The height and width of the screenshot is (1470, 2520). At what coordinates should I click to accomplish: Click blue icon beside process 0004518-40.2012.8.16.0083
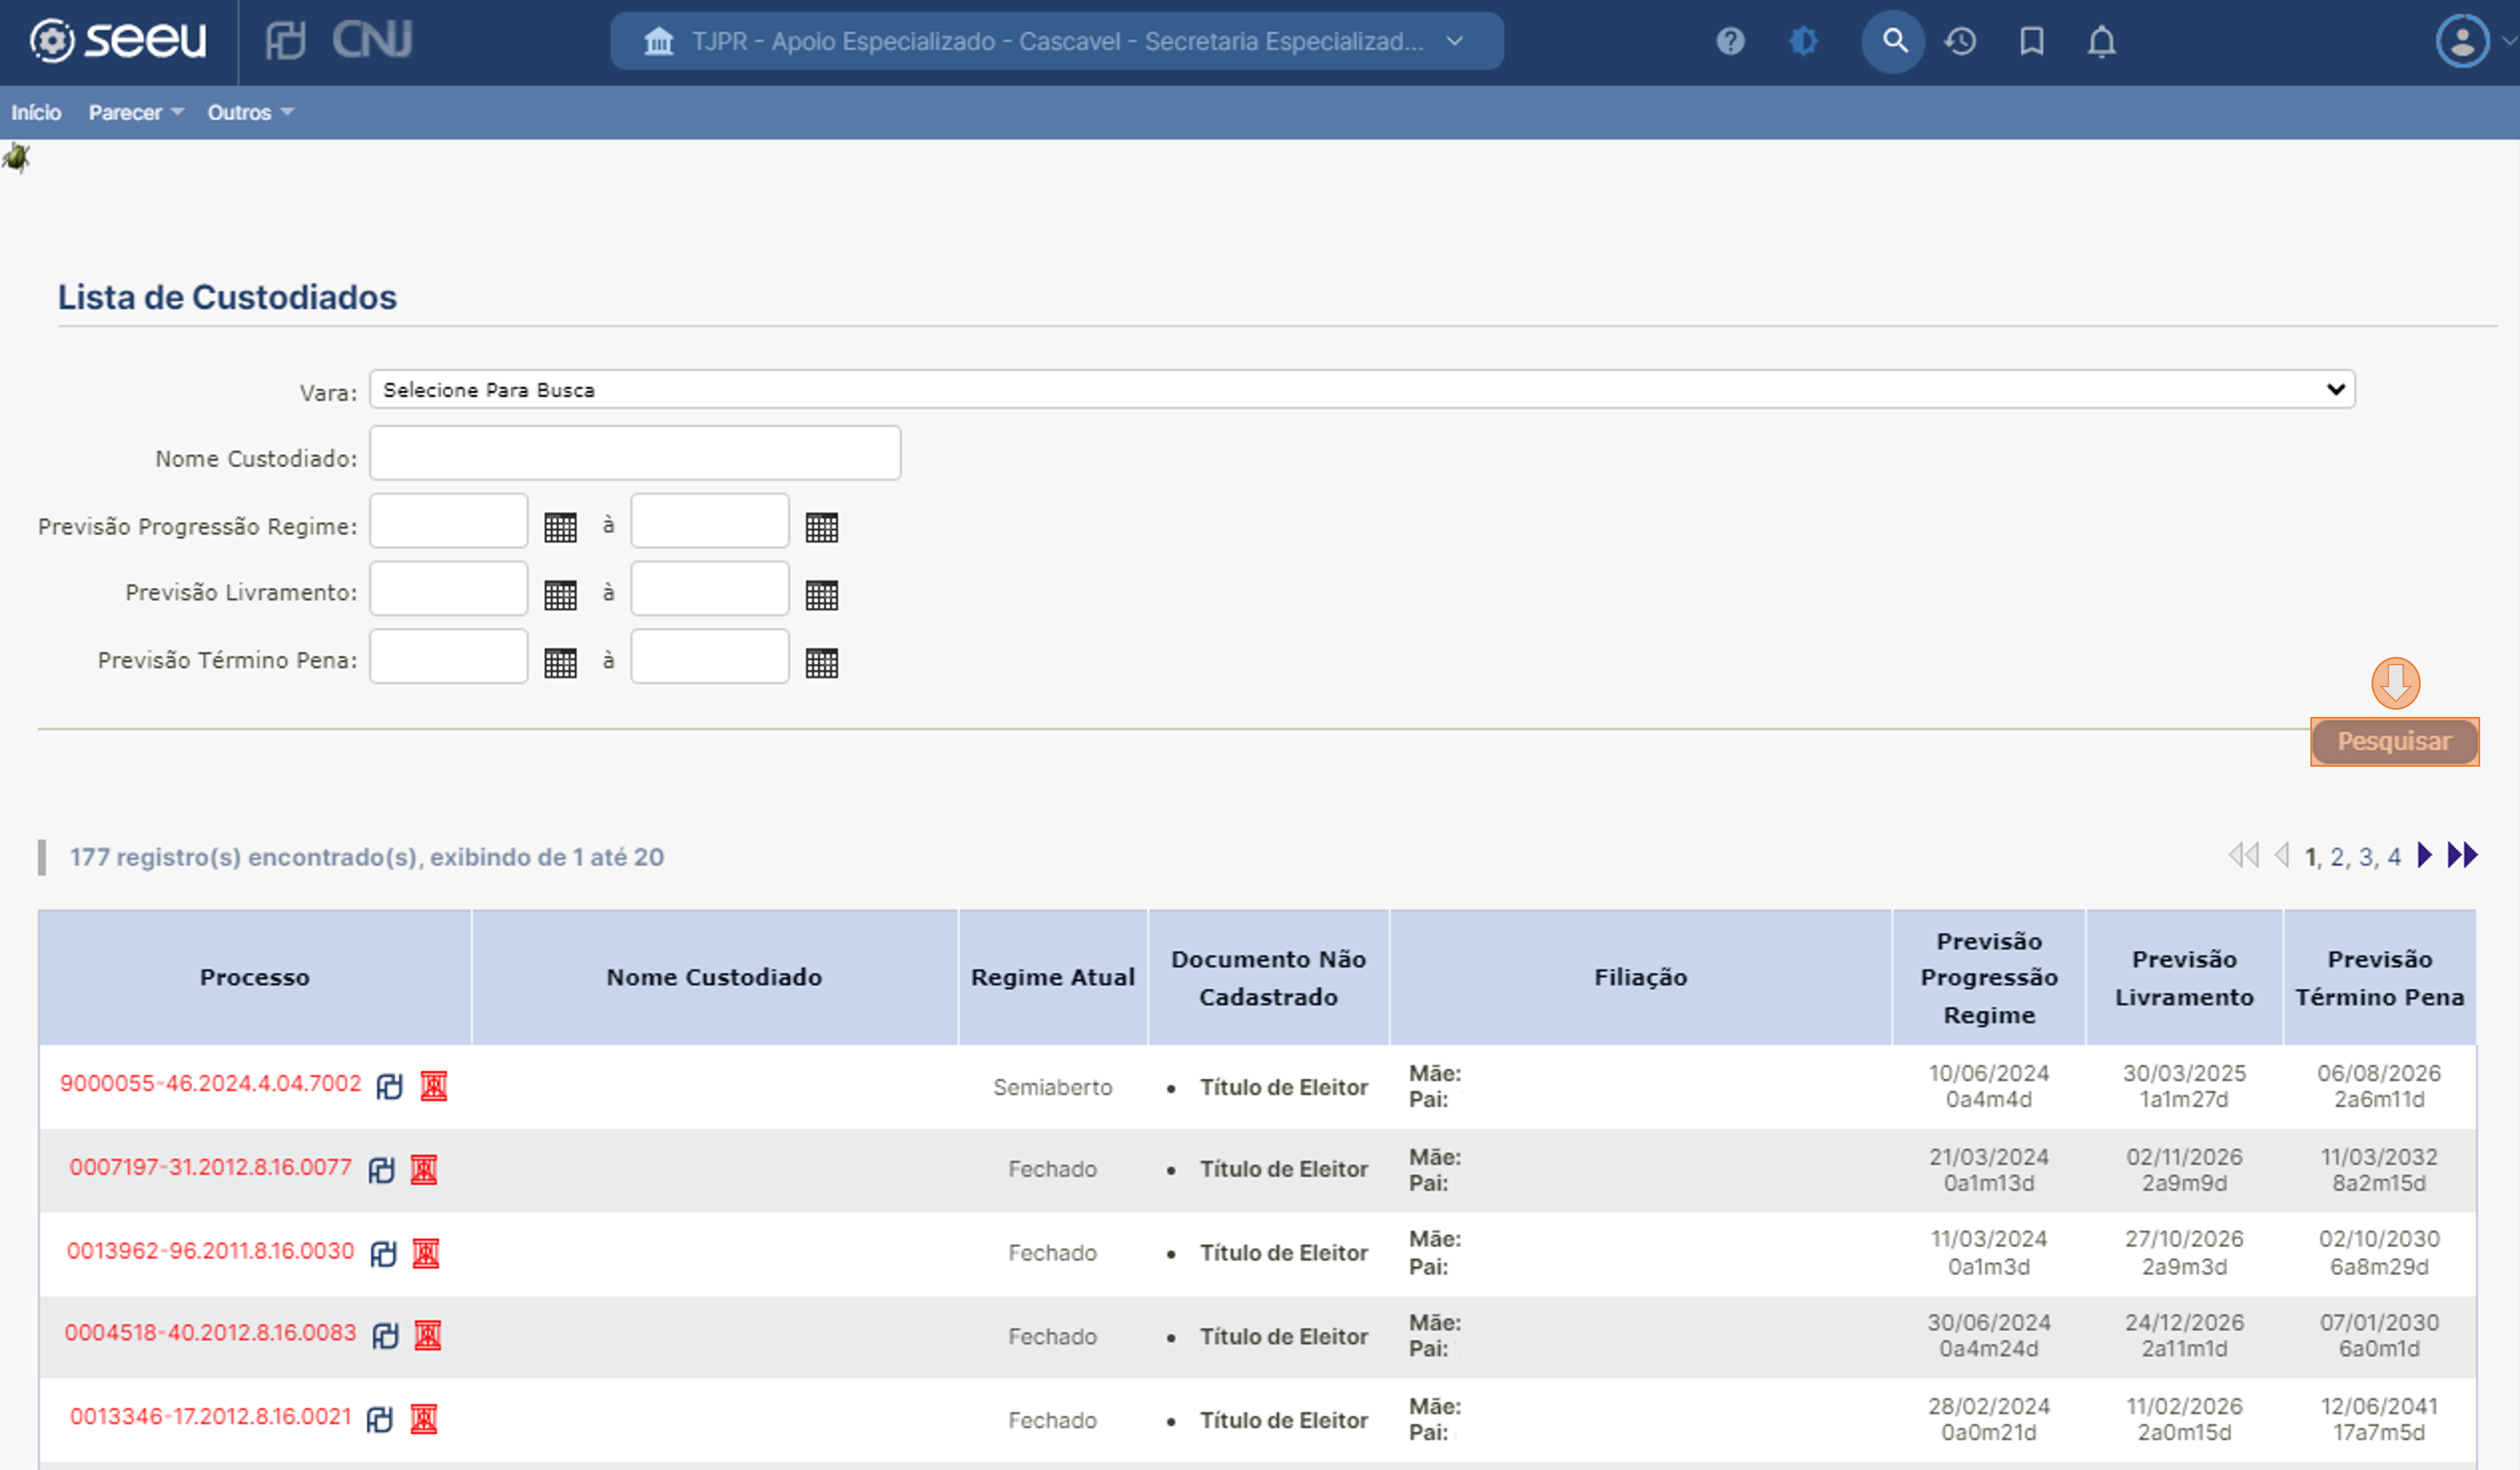385,1336
